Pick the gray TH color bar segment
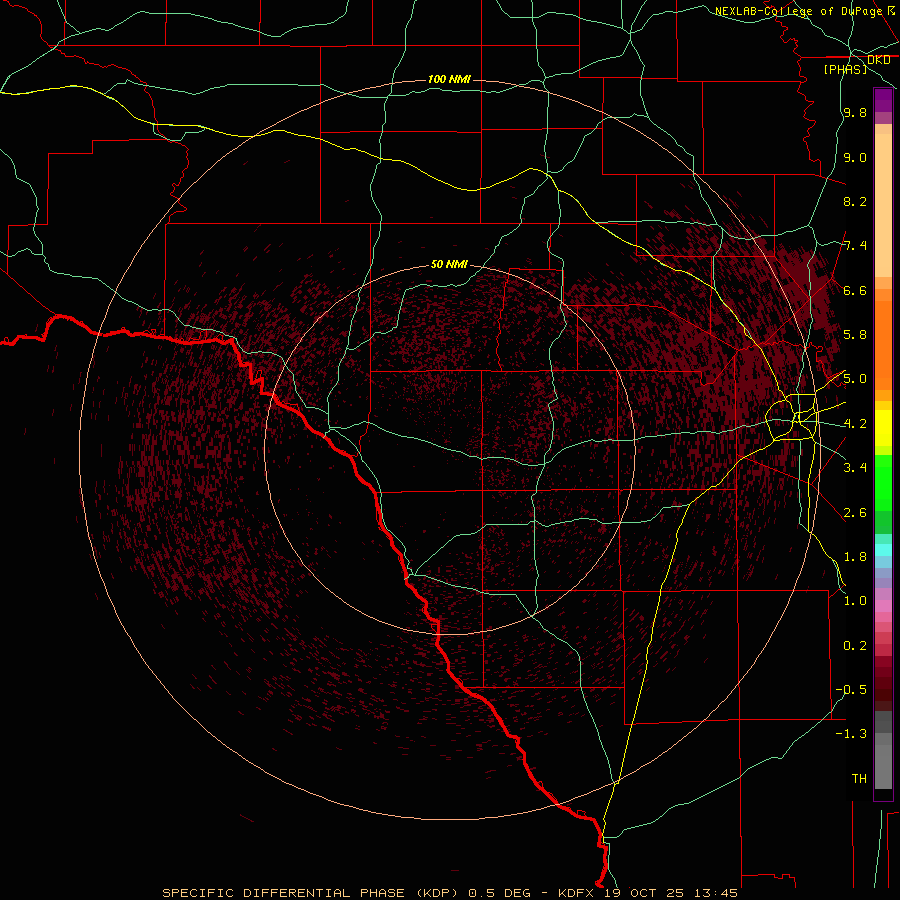 coord(883,766)
